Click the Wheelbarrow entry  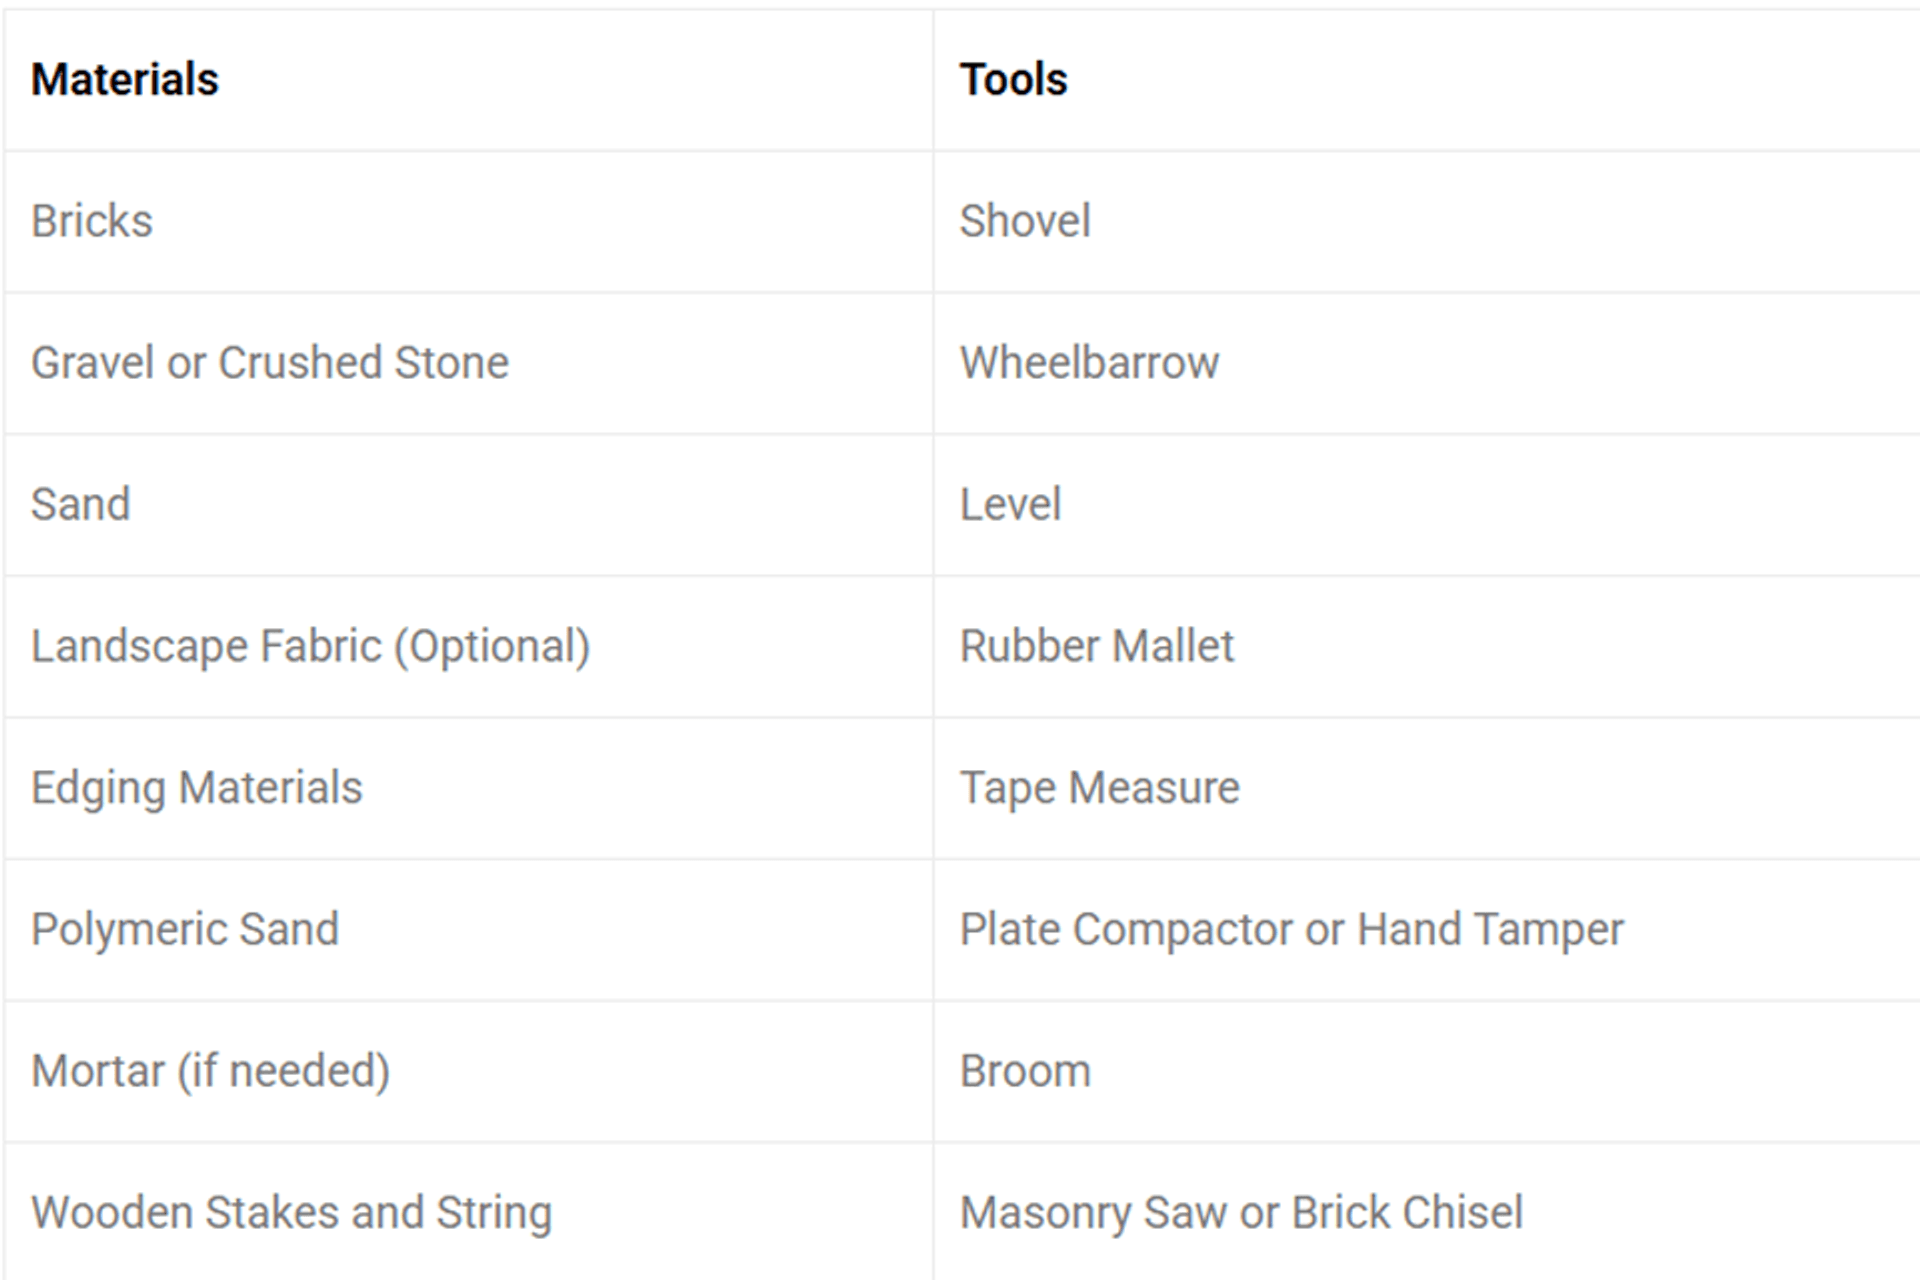tap(1089, 363)
